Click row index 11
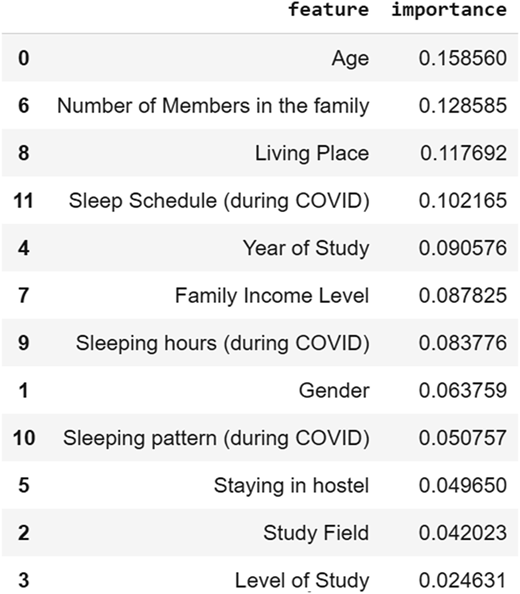520x594 pixels. pos(23,201)
